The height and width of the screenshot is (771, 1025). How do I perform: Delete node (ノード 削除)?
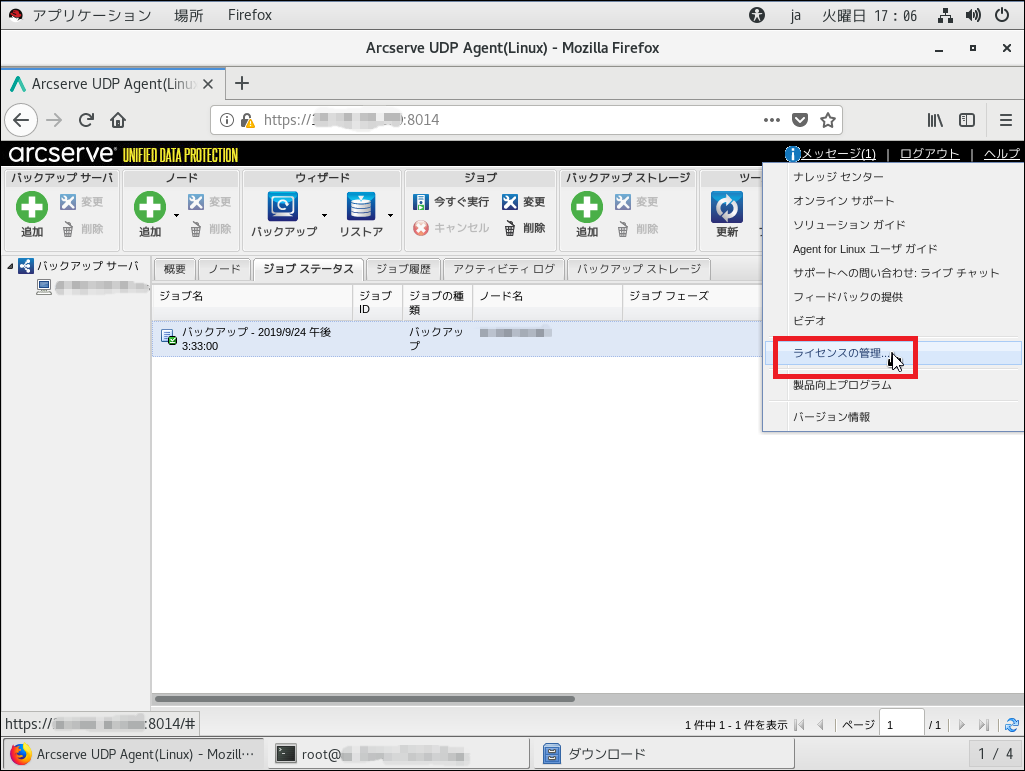pos(210,229)
